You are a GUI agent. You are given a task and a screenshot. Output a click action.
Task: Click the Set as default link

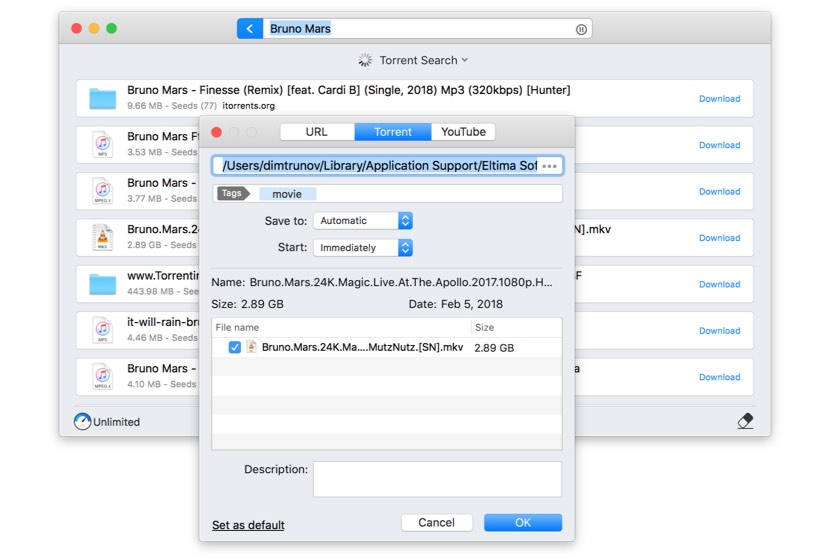coord(248,525)
